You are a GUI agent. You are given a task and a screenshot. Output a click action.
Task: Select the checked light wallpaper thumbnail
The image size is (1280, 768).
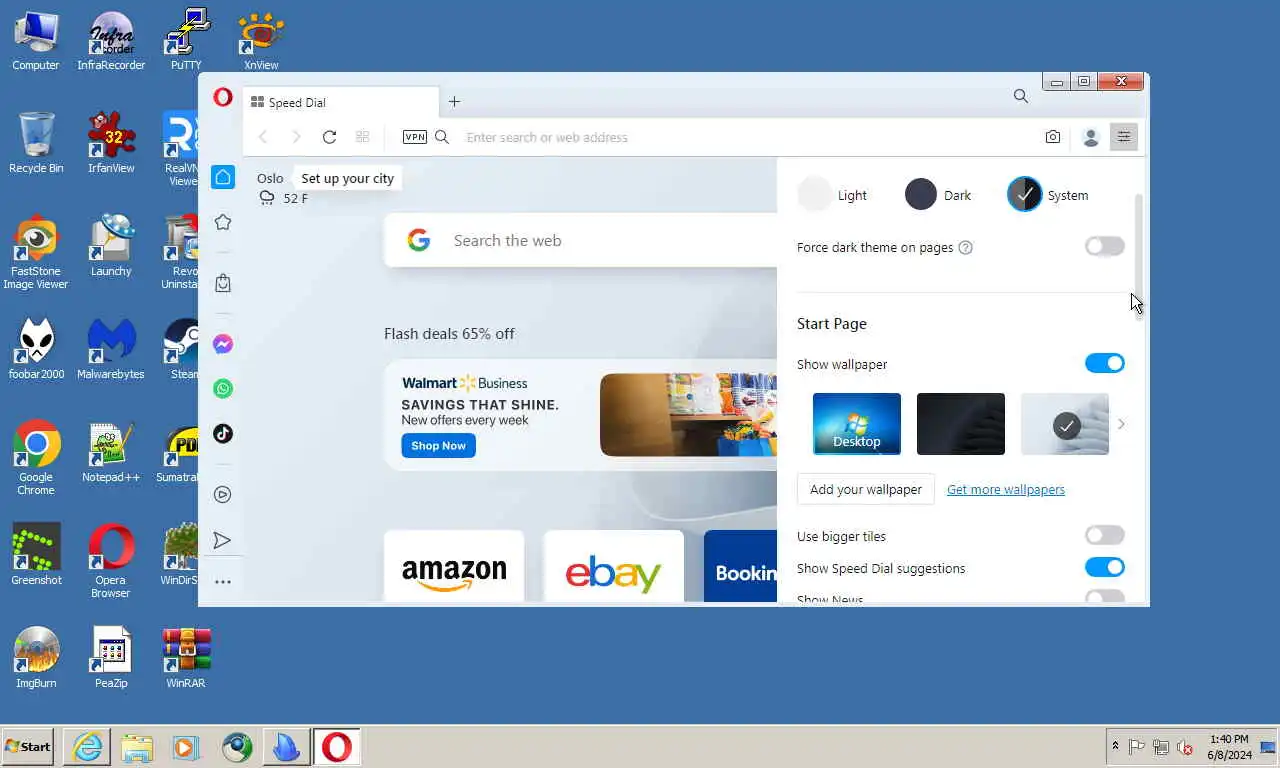click(1065, 424)
